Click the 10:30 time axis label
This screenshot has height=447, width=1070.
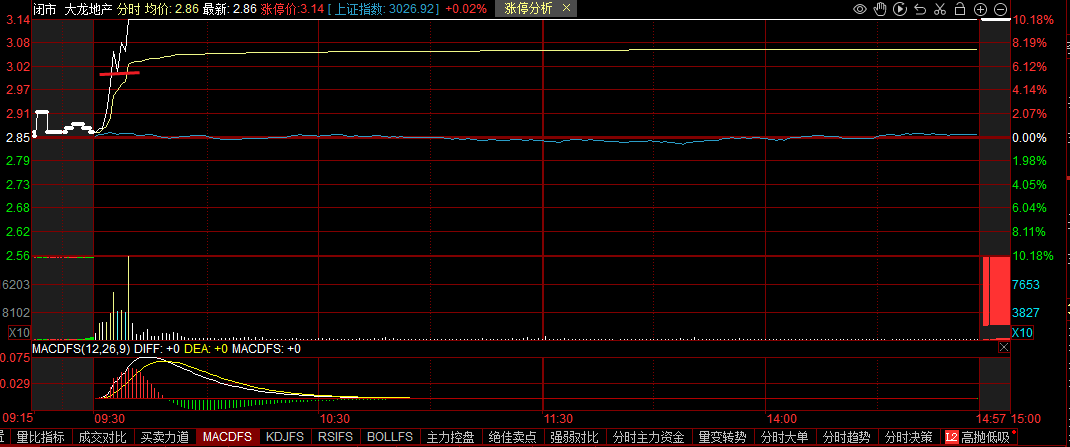334,418
